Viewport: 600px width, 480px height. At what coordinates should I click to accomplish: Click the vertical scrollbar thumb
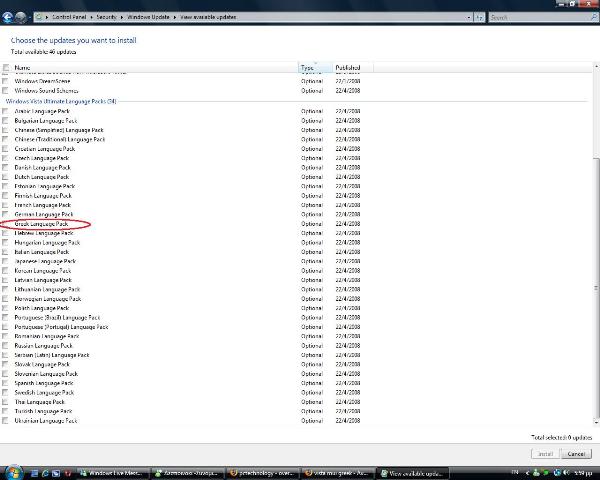click(x=596, y=287)
